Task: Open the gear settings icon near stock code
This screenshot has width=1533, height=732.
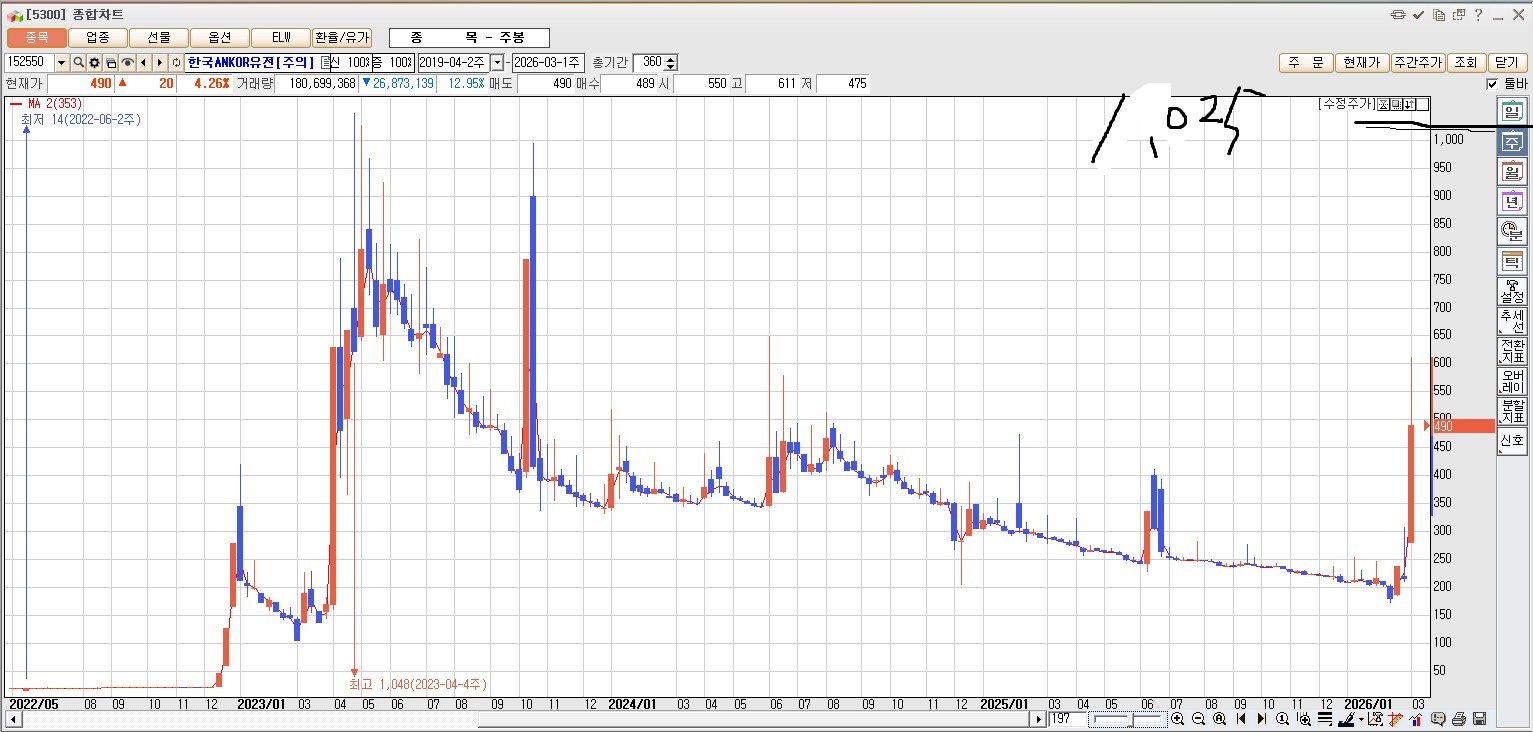Action: tap(95, 63)
